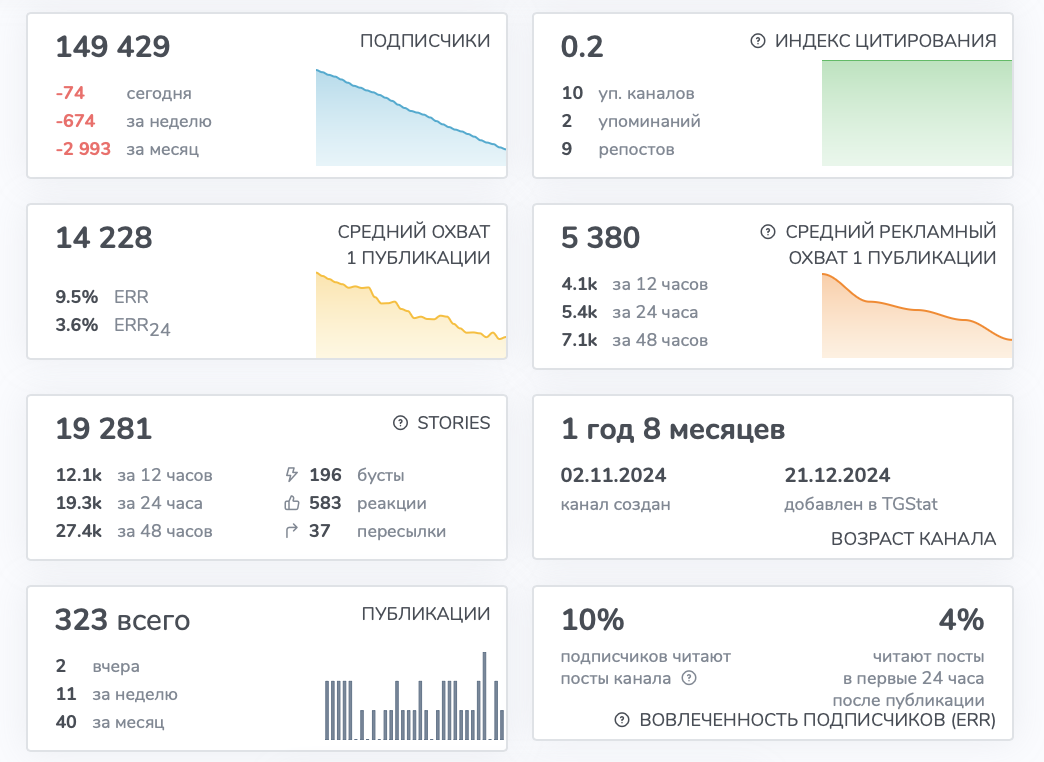
Task: Click the '9.5% ERR' value
Action: [102, 296]
